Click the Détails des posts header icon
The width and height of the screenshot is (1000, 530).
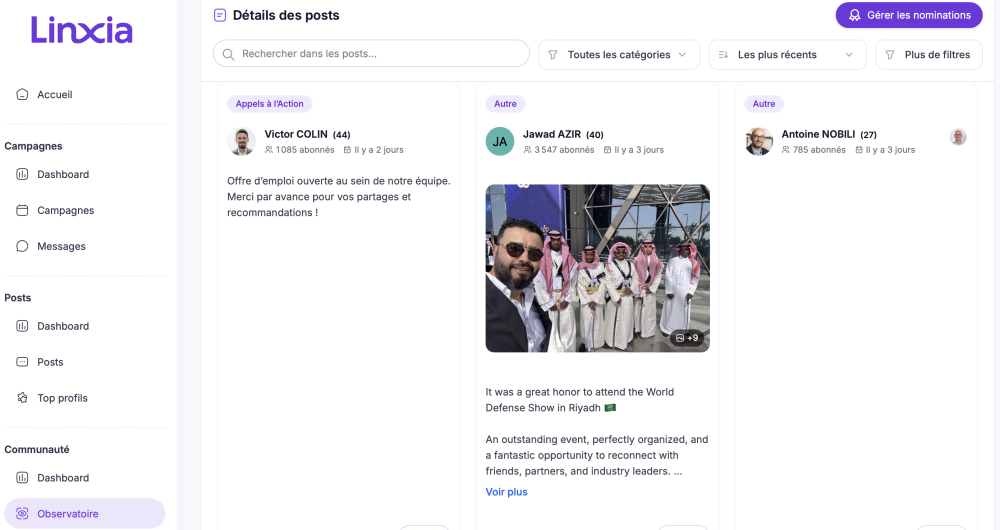[x=219, y=15]
